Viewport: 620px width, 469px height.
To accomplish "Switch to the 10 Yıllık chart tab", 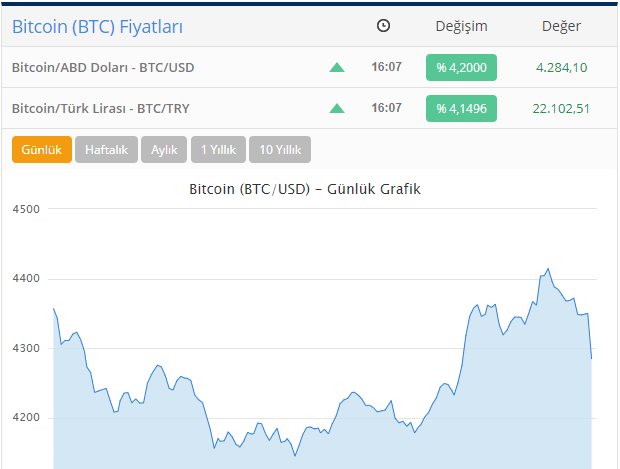I will click(x=280, y=149).
